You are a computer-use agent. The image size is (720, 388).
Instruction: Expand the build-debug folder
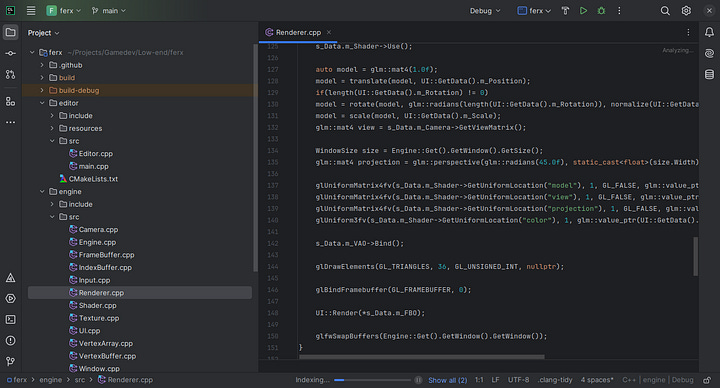click(42, 90)
